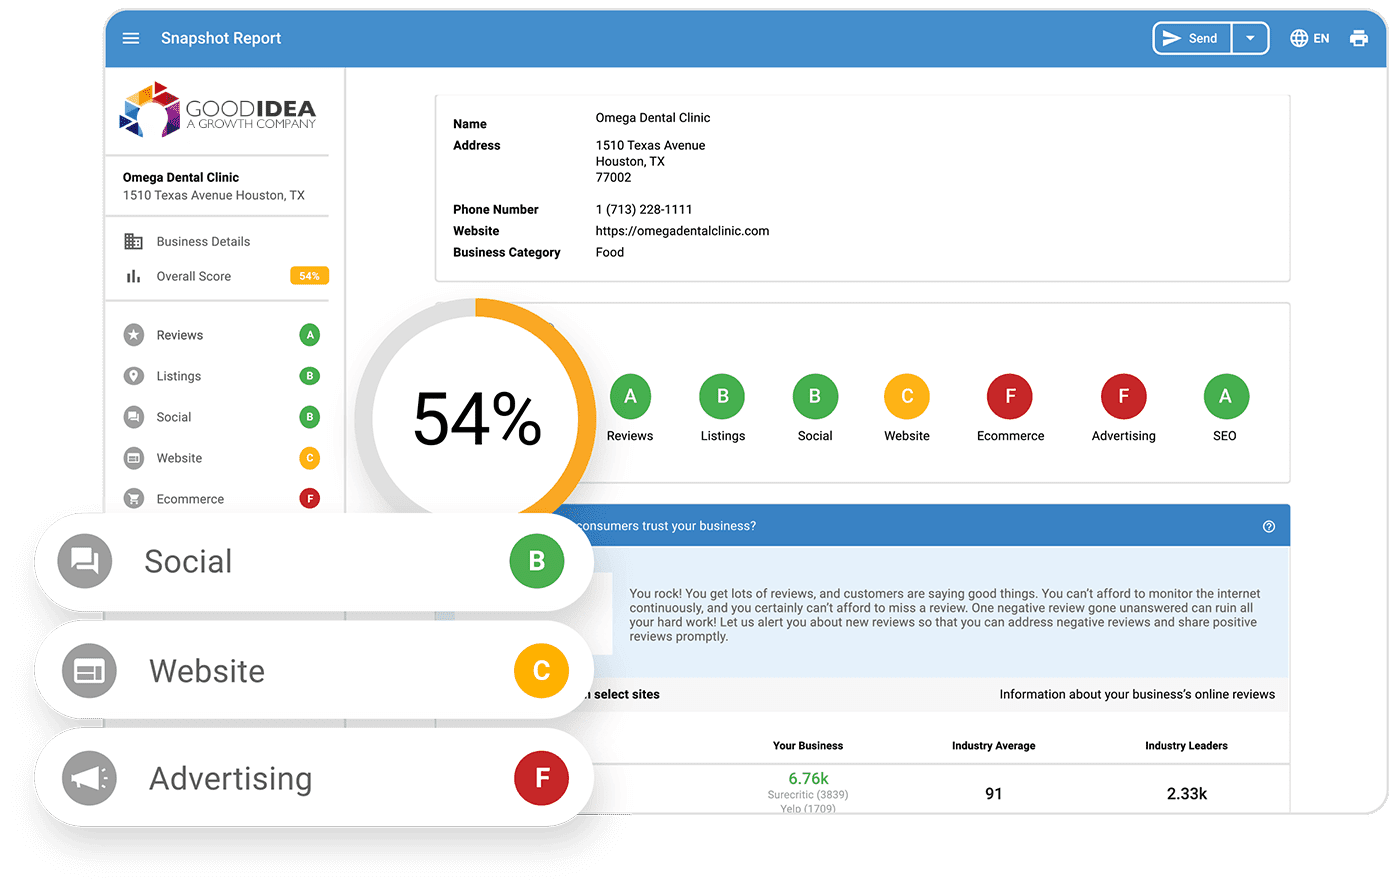Click the help question mark icon
Screen dimensions: 1400x889
coord(1268,526)
